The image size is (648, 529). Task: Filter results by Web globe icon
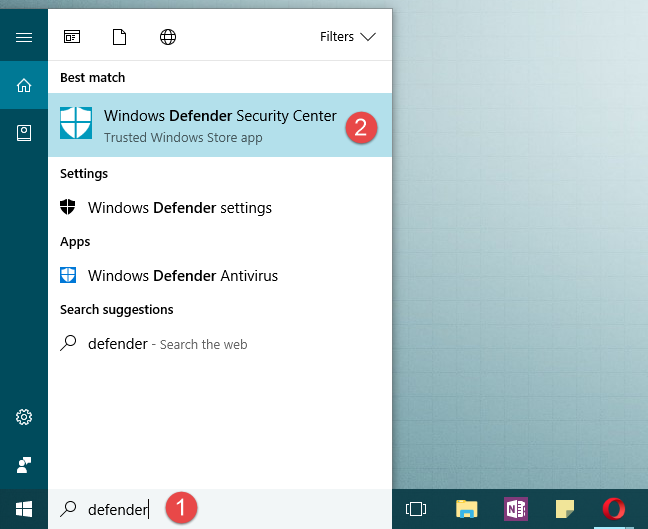click(168, 37)
